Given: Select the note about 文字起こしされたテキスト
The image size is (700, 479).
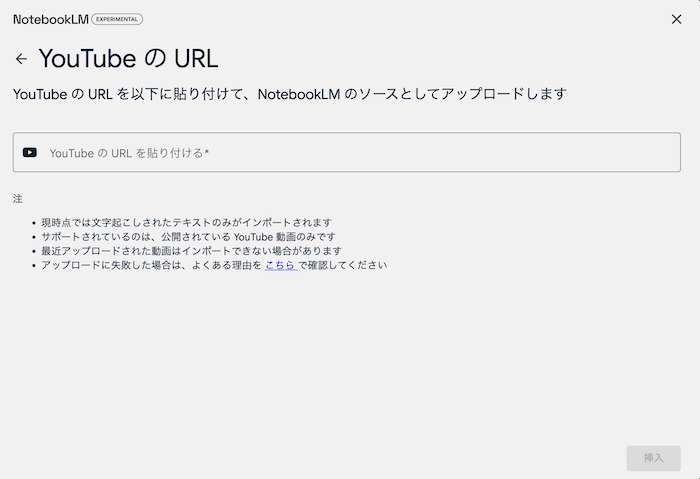Looking at the screenshot, I should point(186,223).
